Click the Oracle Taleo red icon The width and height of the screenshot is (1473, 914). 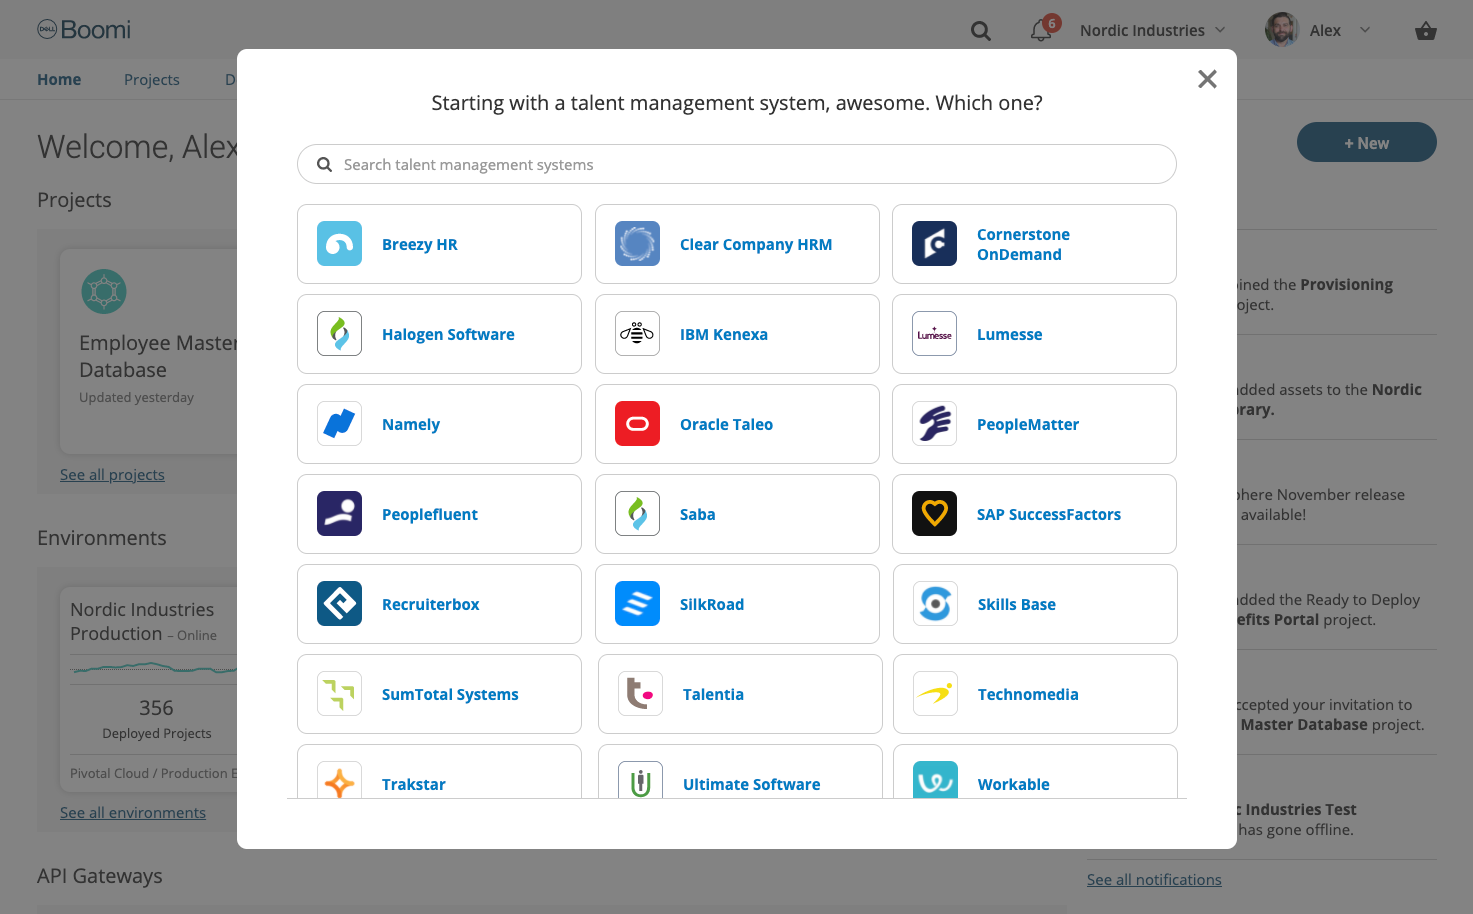click(x=637, y=424)
